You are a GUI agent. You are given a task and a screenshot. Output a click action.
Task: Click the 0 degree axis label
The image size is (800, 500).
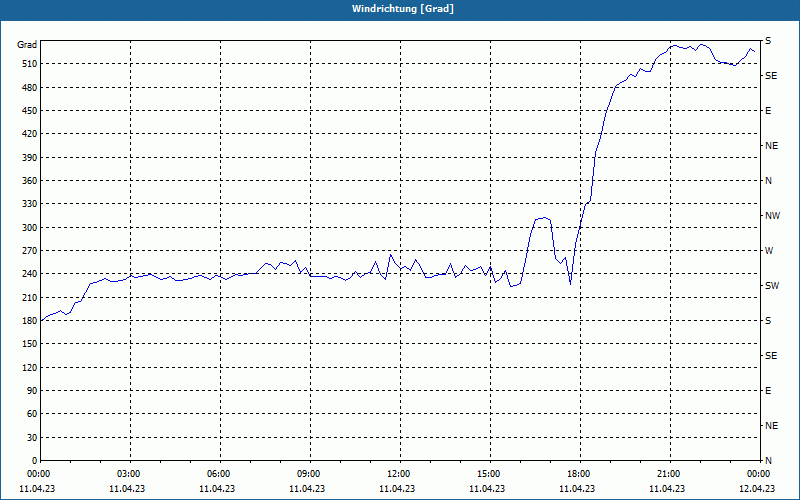[x=34, y=461]
